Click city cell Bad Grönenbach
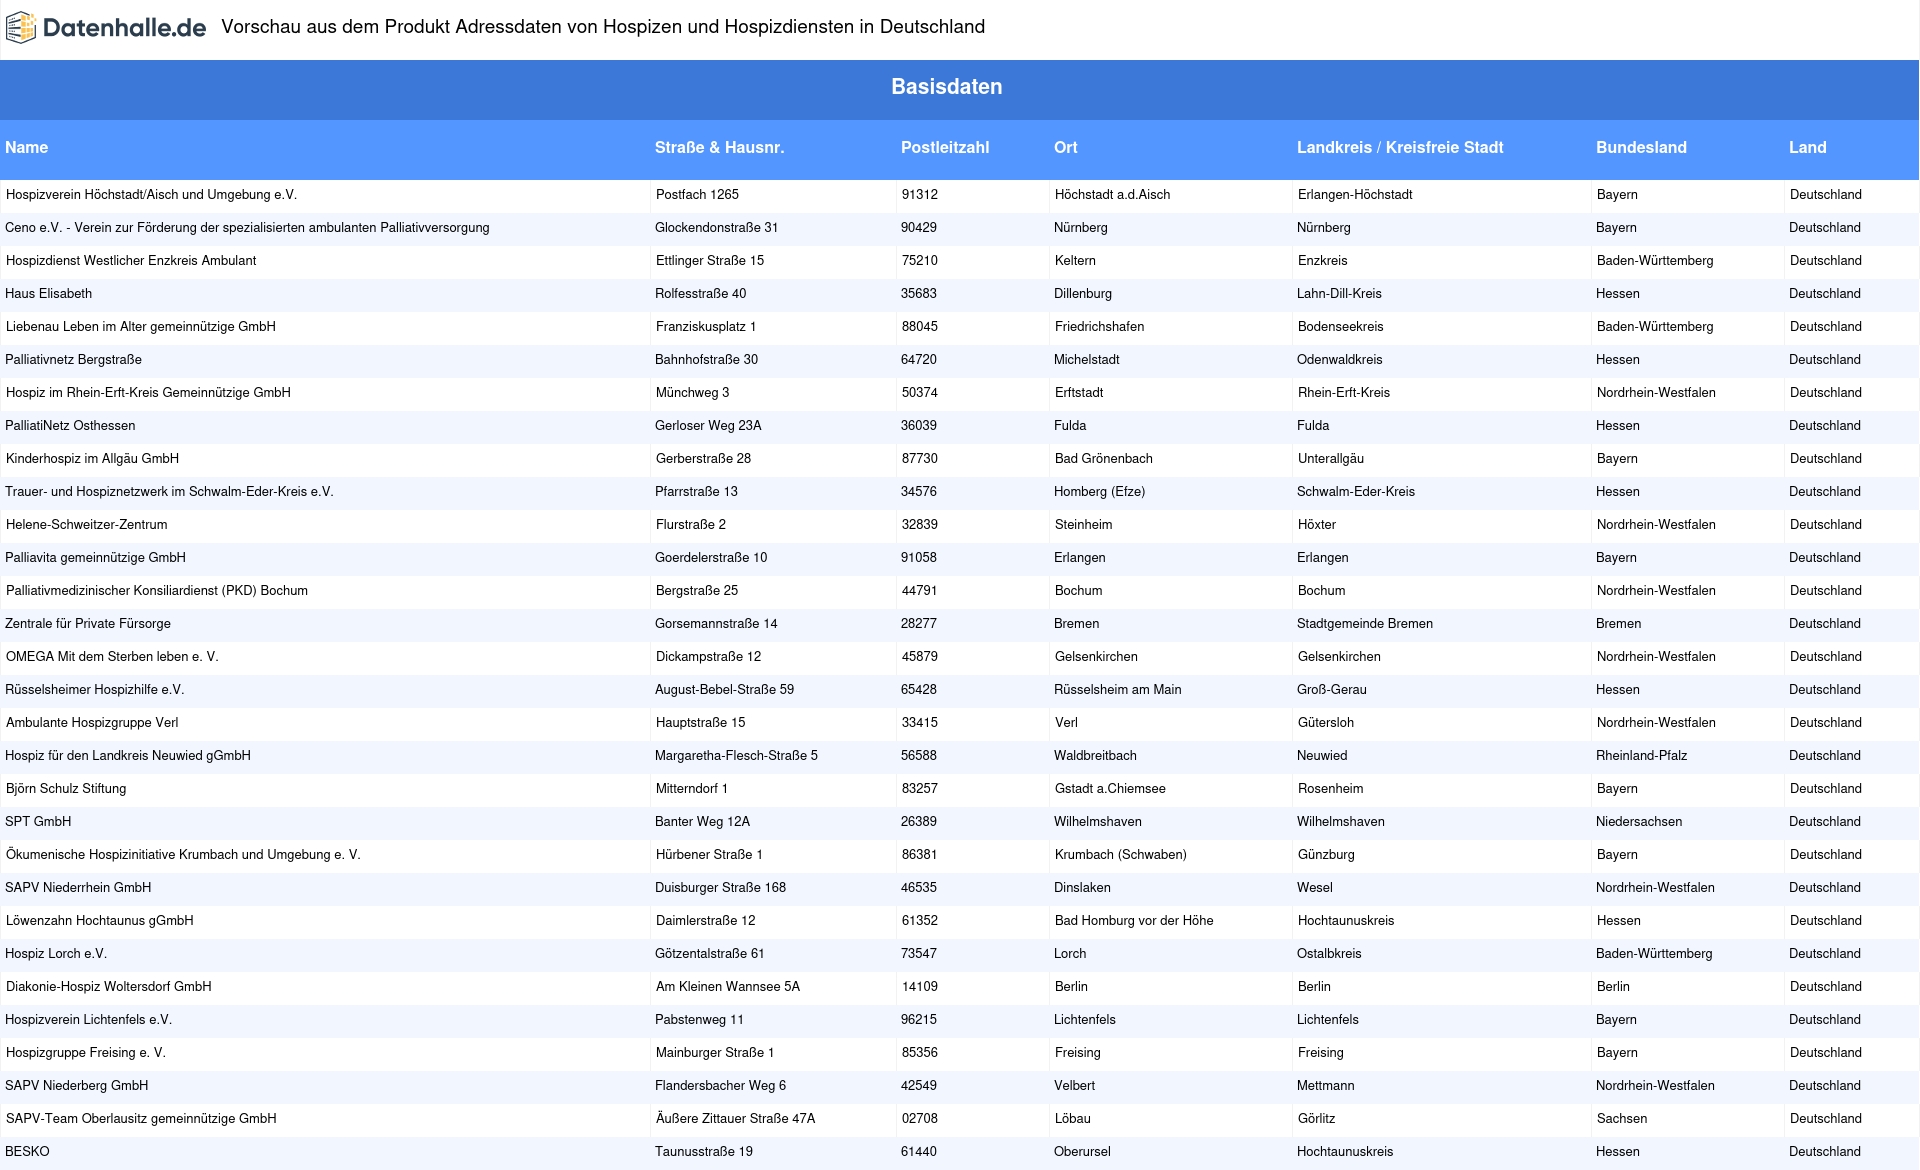This screenshot has height=1170, width=1920. [1104, 459]
